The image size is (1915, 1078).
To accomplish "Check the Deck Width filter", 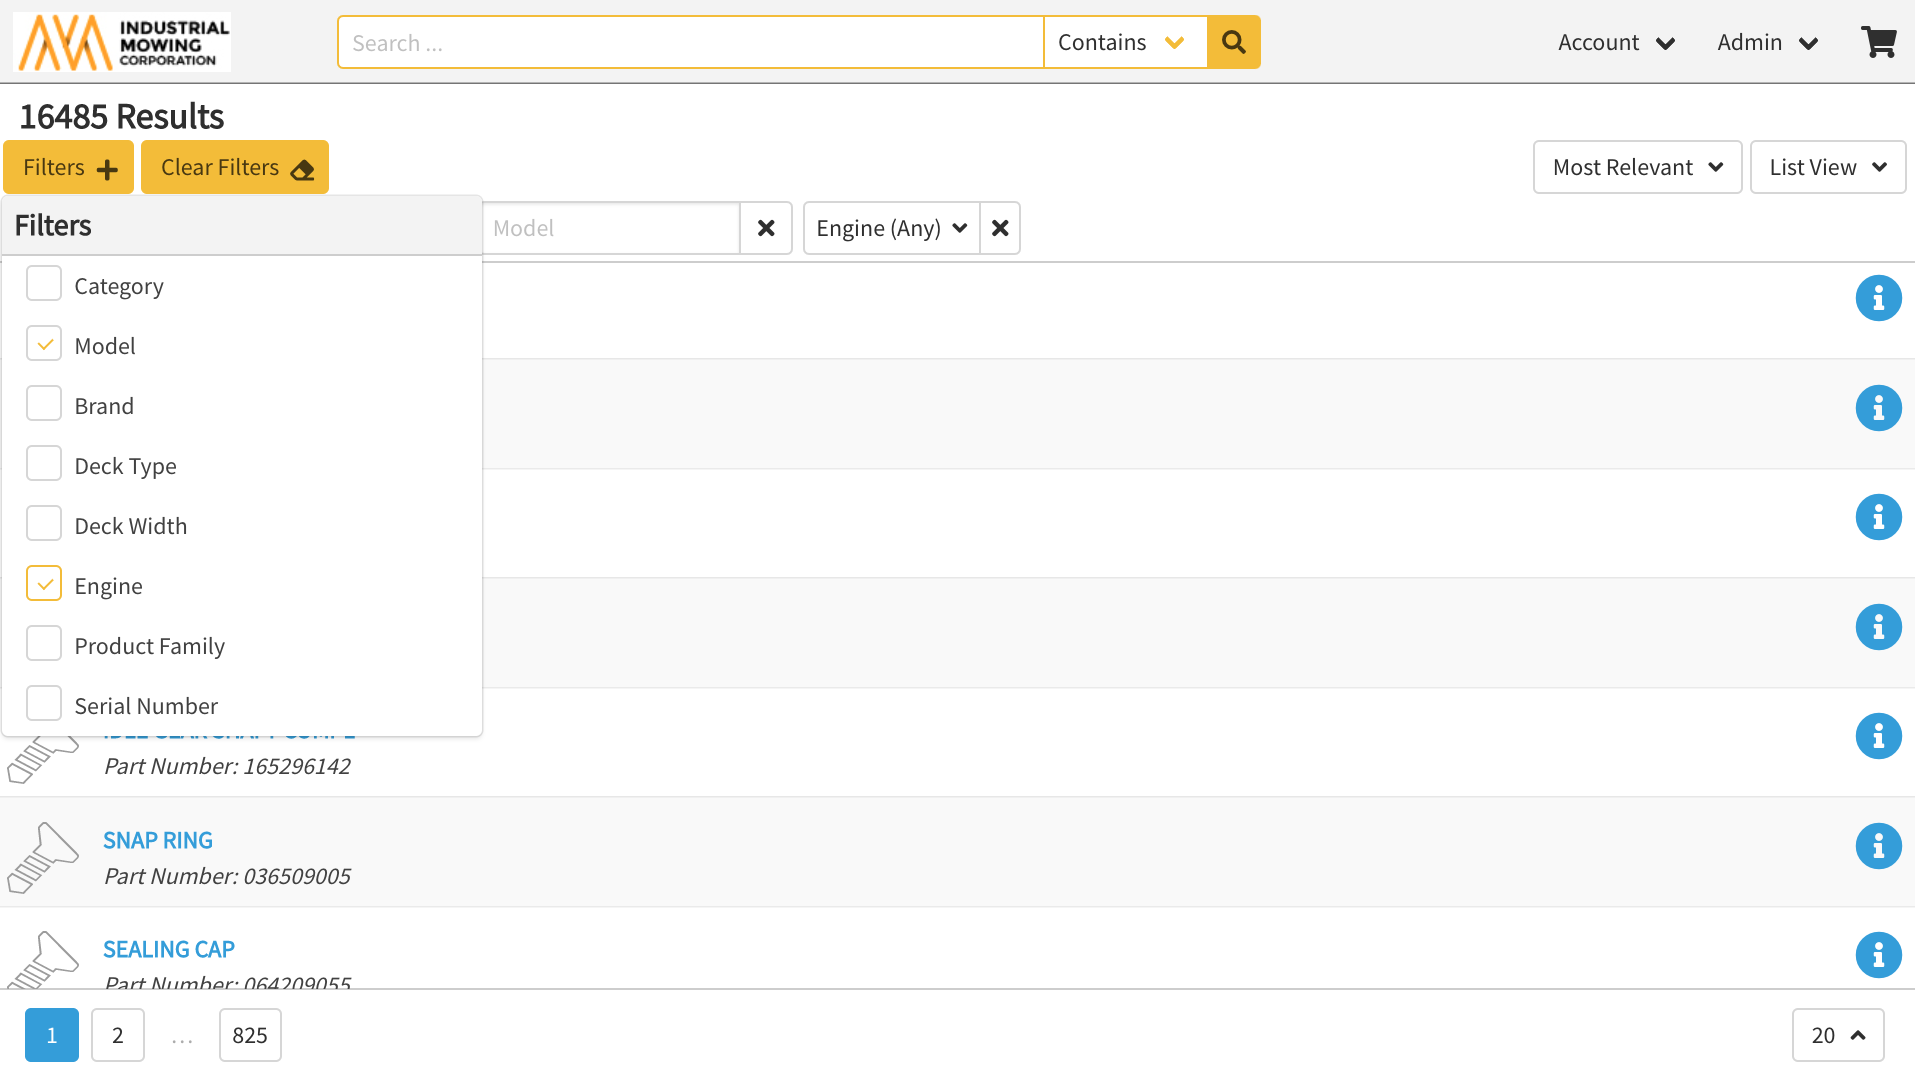I will (x=44, y=524).
